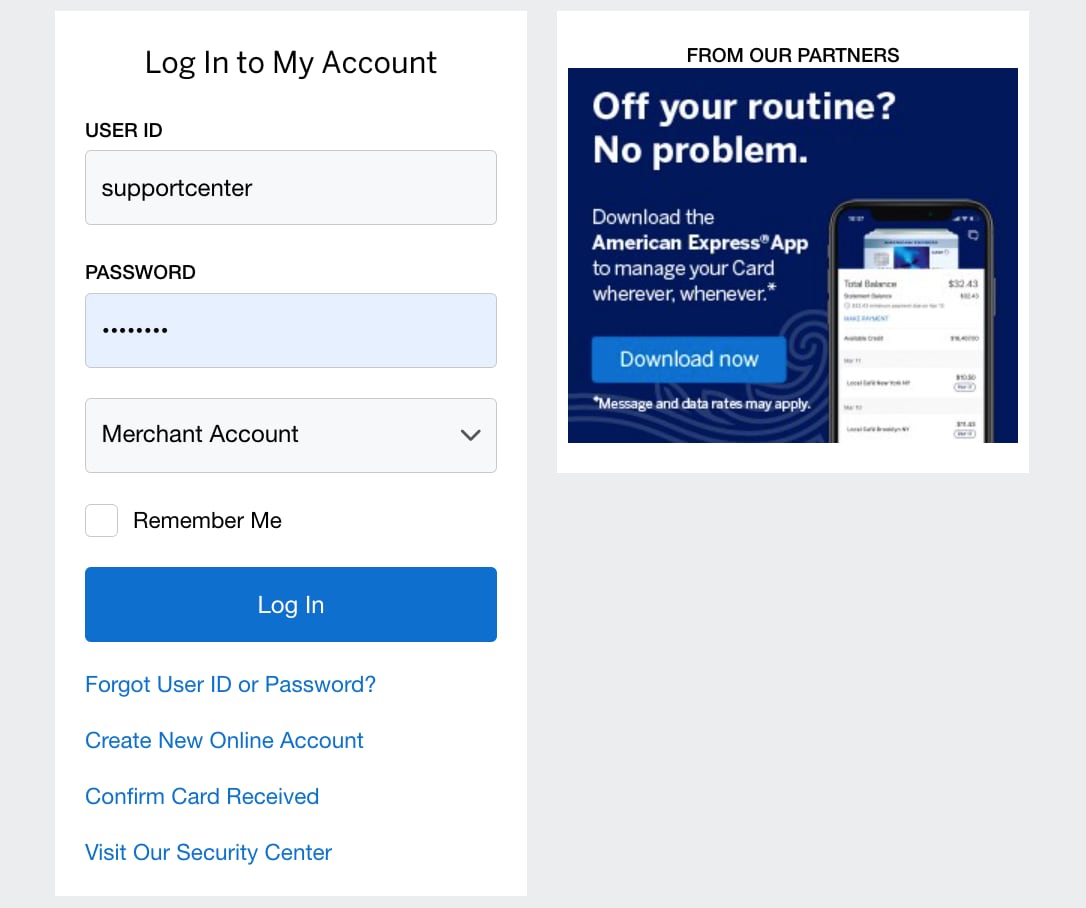1086x908 pixels.
Task: Click the American Express App text in ad
Action: (699, 243)
